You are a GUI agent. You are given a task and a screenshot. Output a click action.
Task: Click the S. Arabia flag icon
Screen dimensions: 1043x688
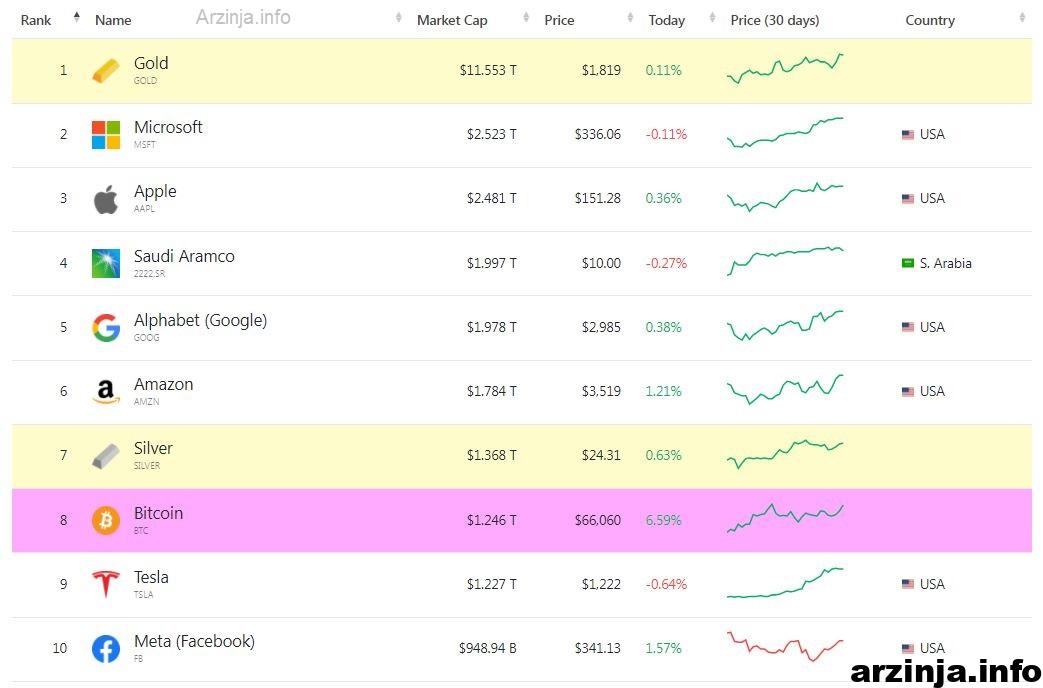[x=908, y=263]
